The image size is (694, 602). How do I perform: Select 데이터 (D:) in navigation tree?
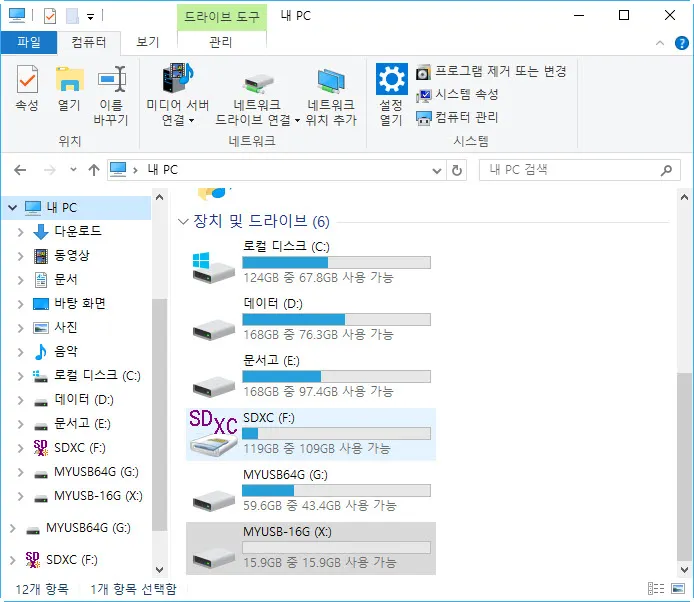[x=84, y=400]
